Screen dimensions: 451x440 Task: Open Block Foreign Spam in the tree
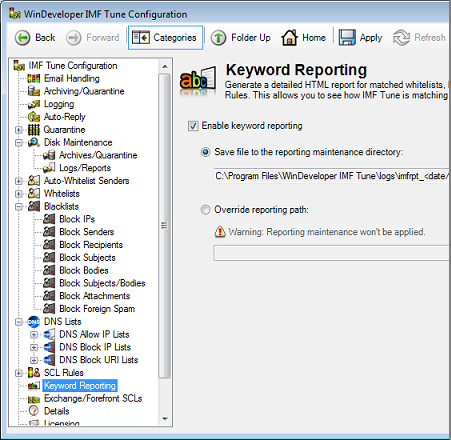click(97, 309)
